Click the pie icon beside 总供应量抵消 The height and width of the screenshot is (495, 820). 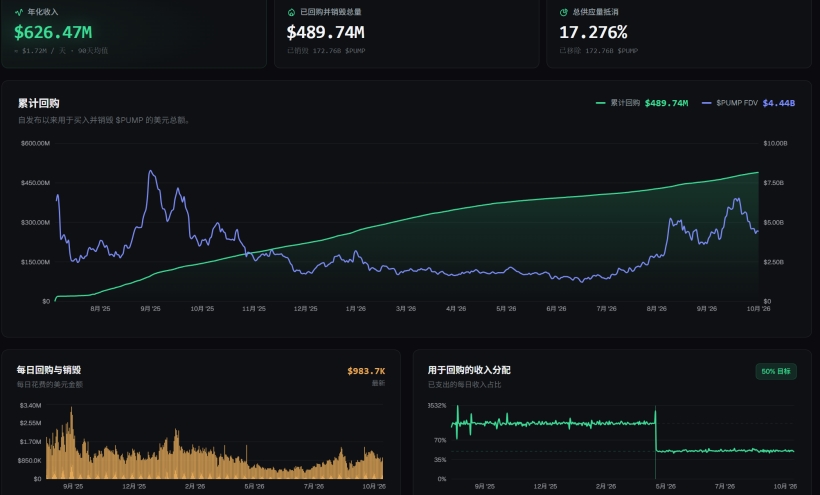coord(564,12)
